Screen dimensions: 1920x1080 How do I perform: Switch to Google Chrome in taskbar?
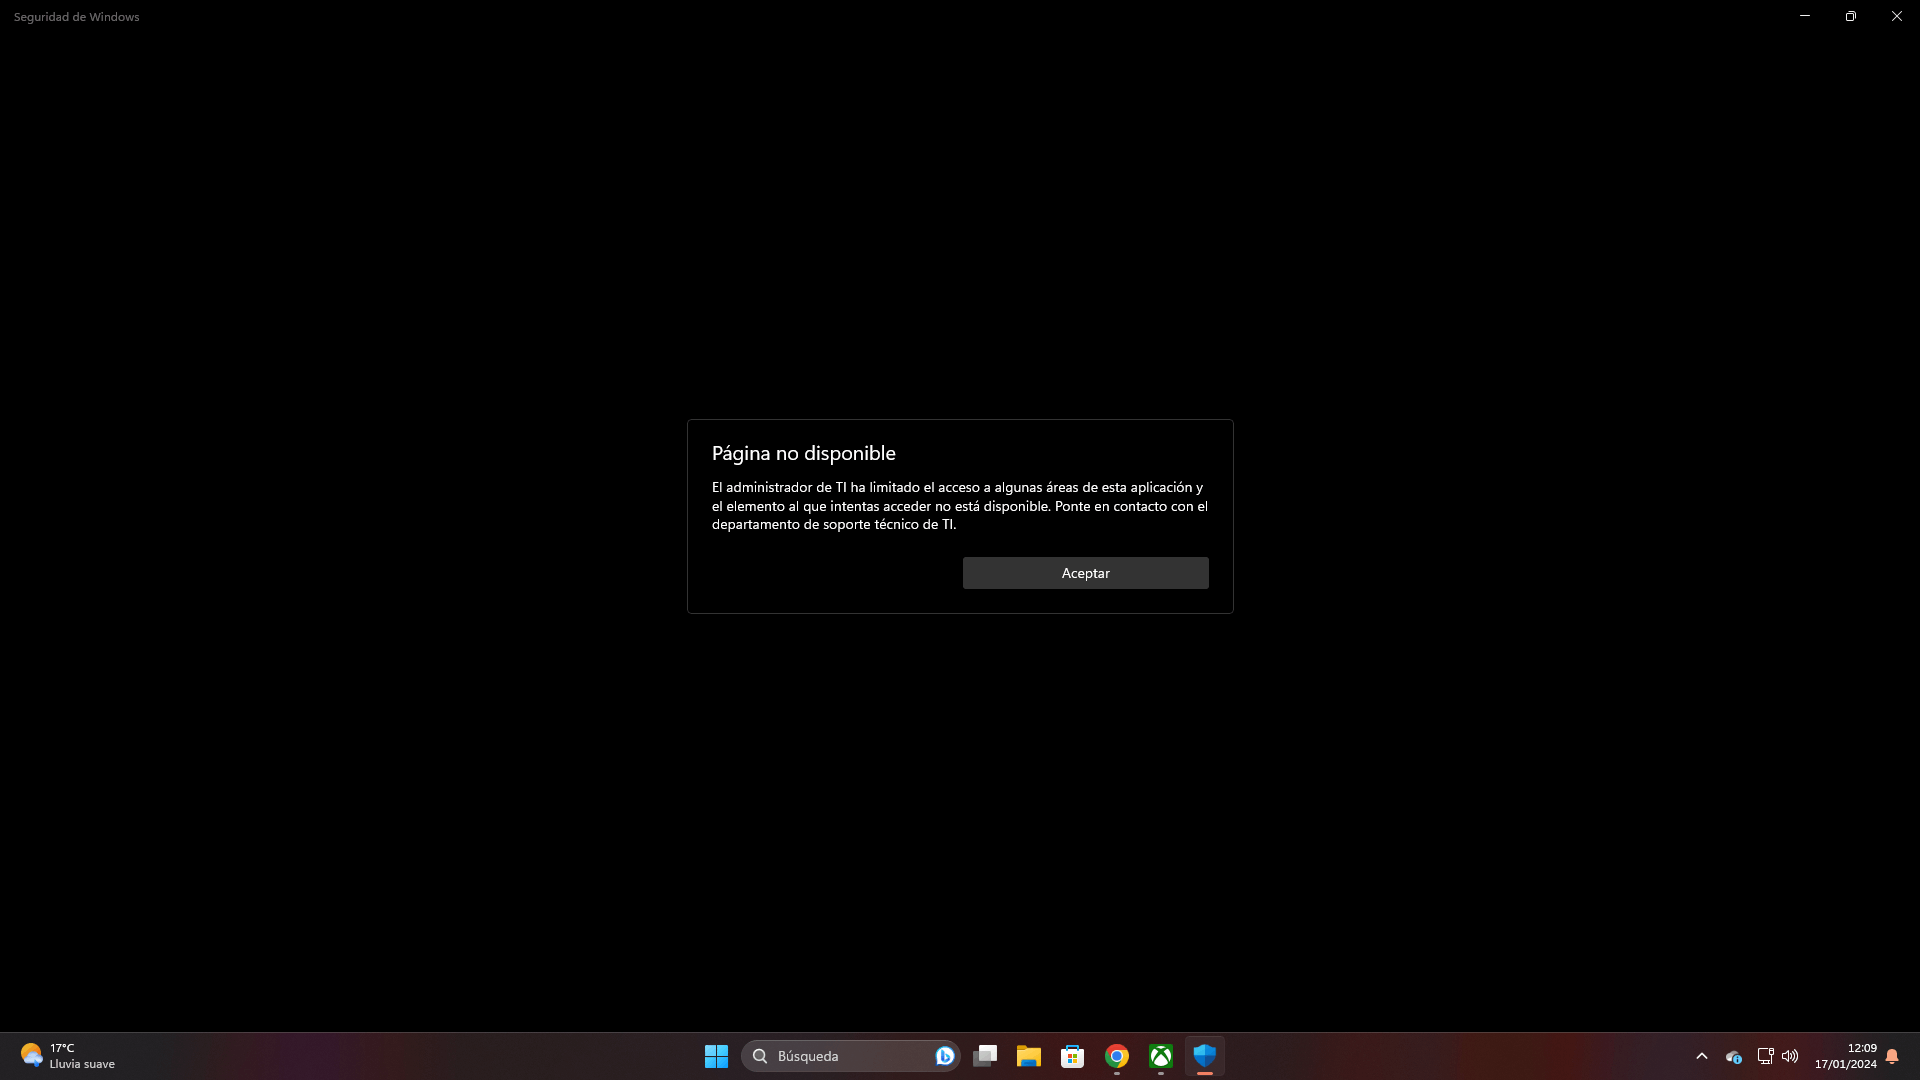[x=1117, y=1056]
